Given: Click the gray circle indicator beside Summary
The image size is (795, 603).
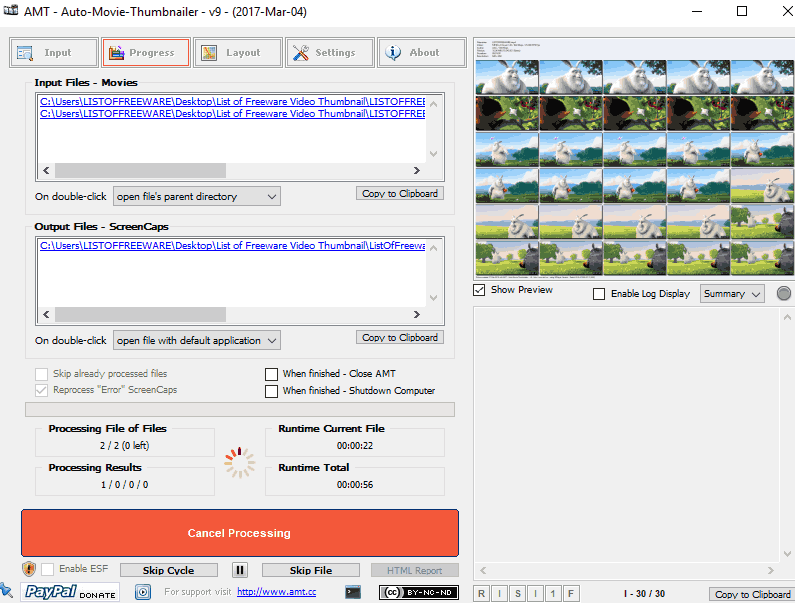Looking at the screenshot, I should point(783,293).
